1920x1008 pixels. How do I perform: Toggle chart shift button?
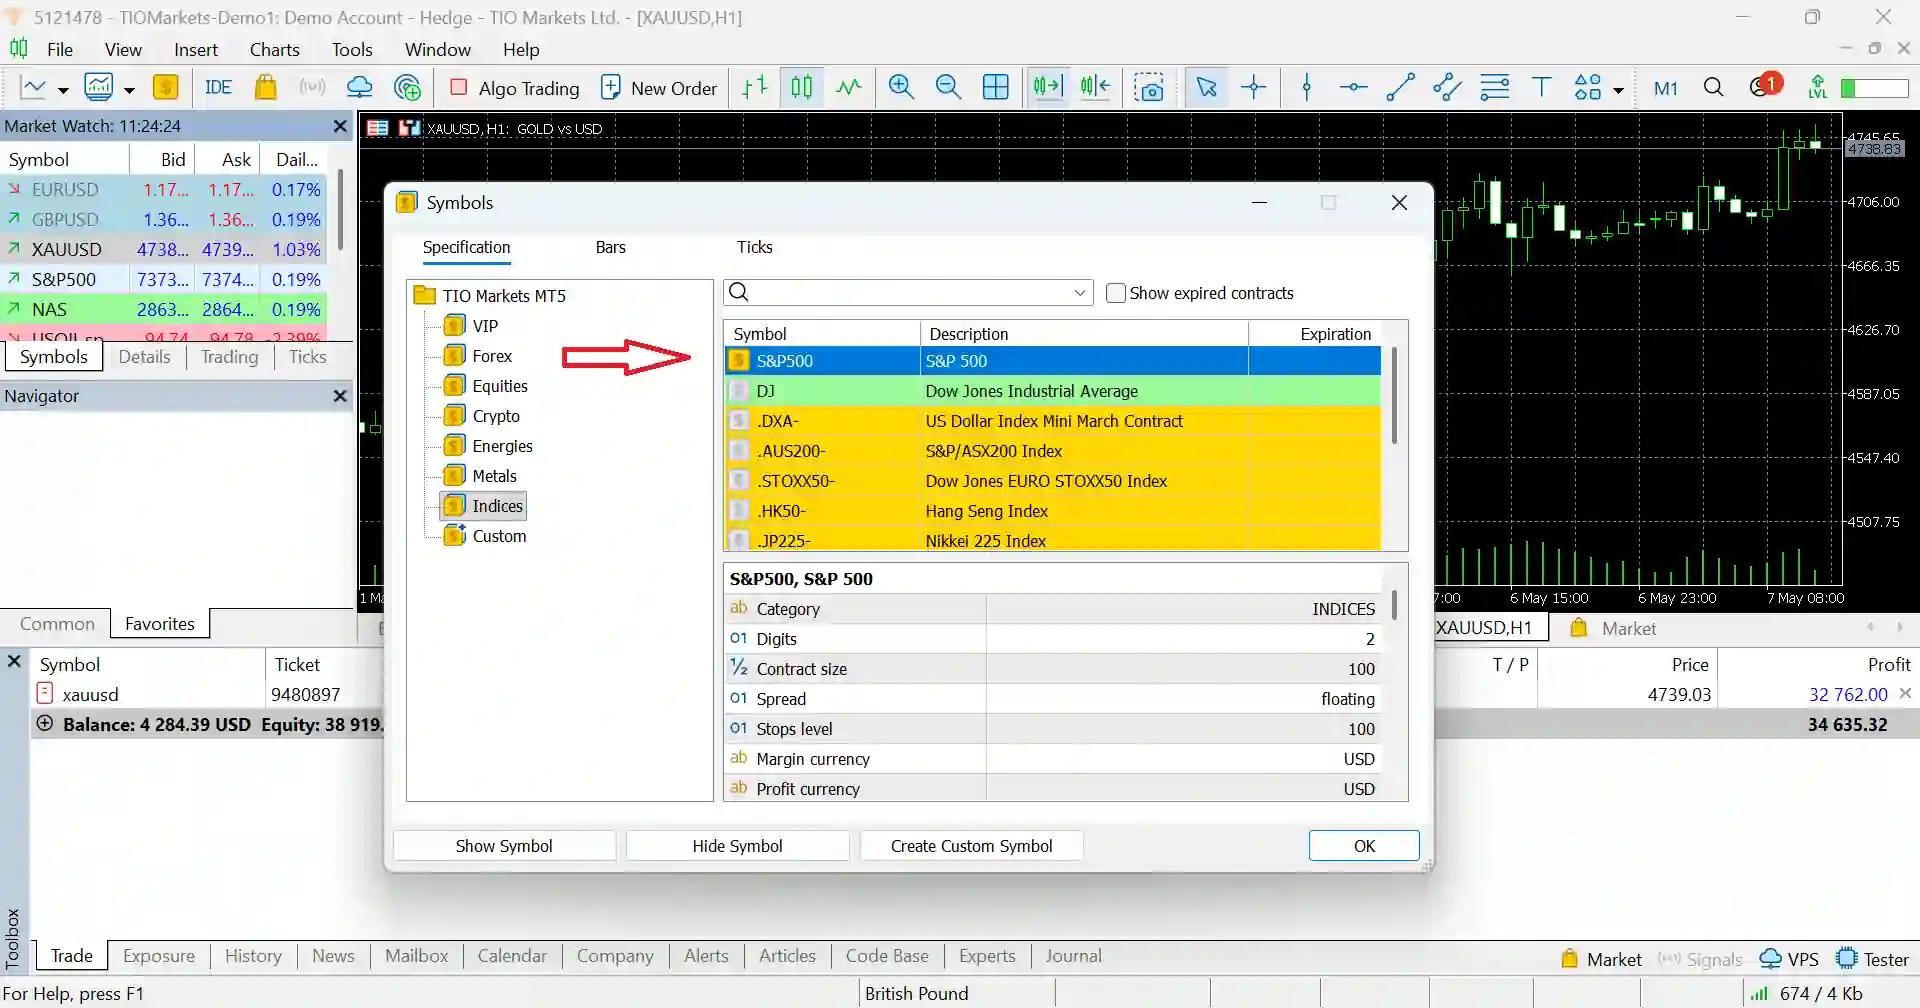1095,88
